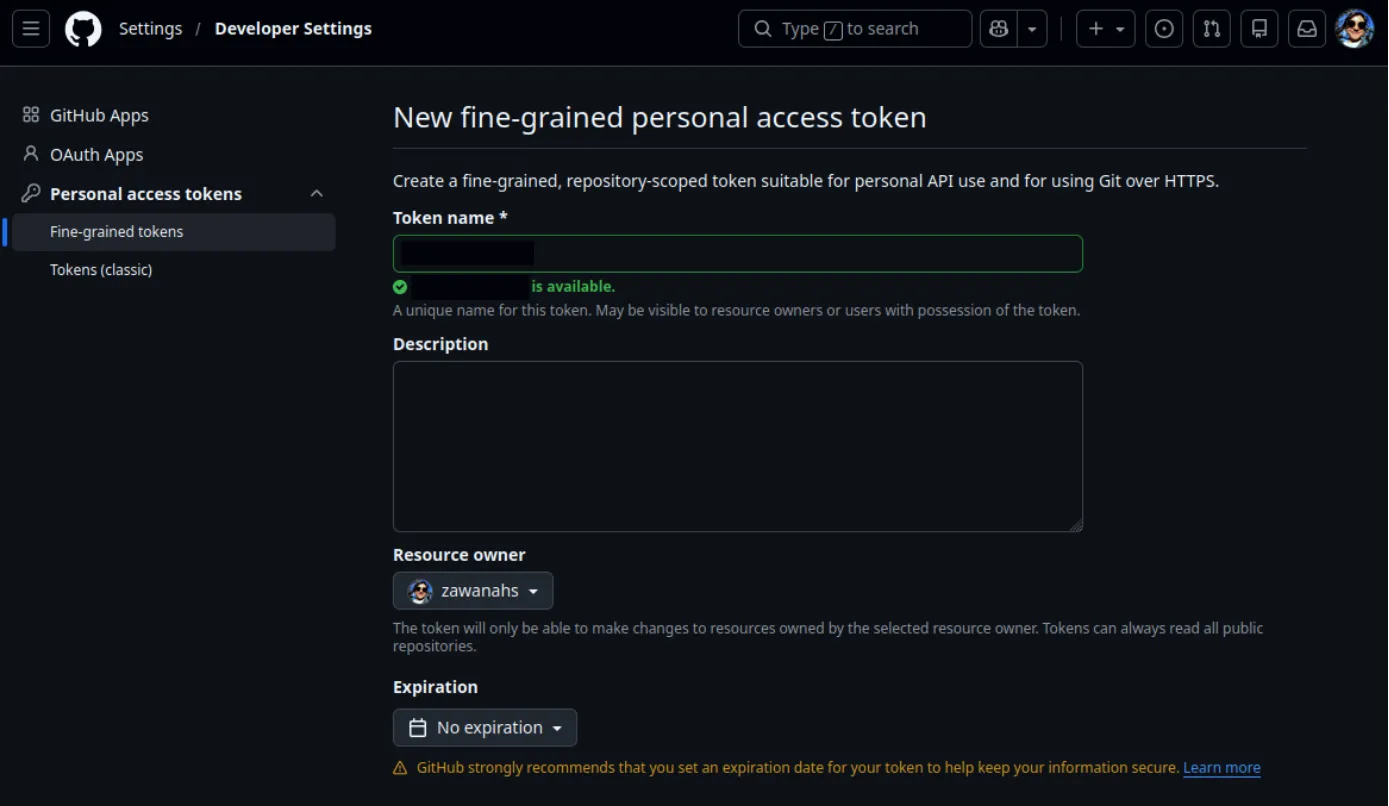Go to GitHub home via Octocat logo
Viewport: 1389px width, 806px height.
click(x=84, y=29)
